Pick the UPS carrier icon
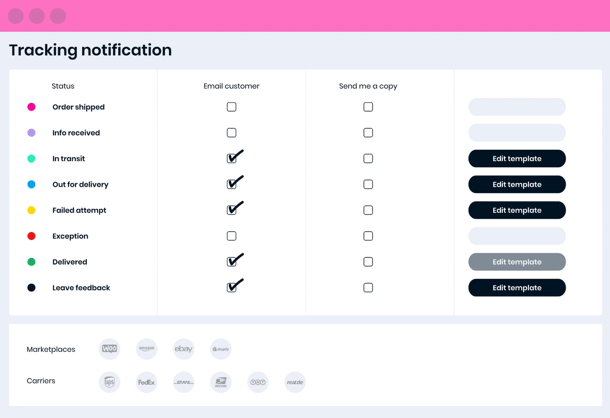The height and width of the screenshot is (418, 610). tap(109, 382)
